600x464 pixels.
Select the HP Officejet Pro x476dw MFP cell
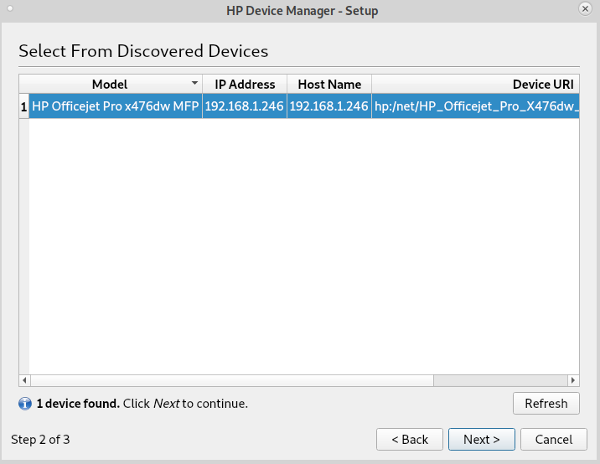click(x=116, y=106)
